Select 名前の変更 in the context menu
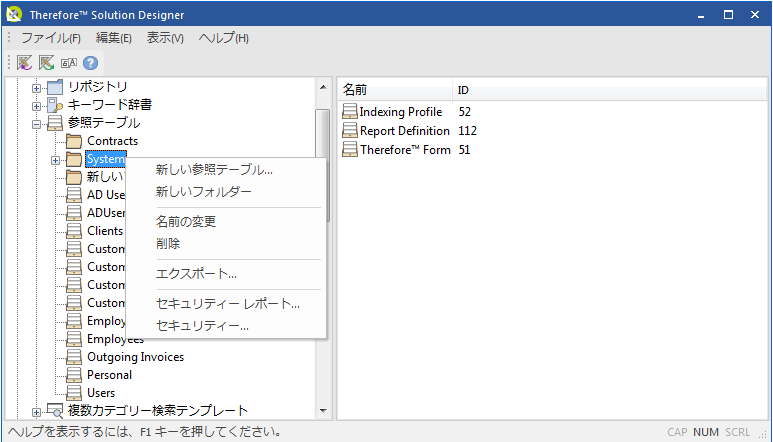 point(186,221)
